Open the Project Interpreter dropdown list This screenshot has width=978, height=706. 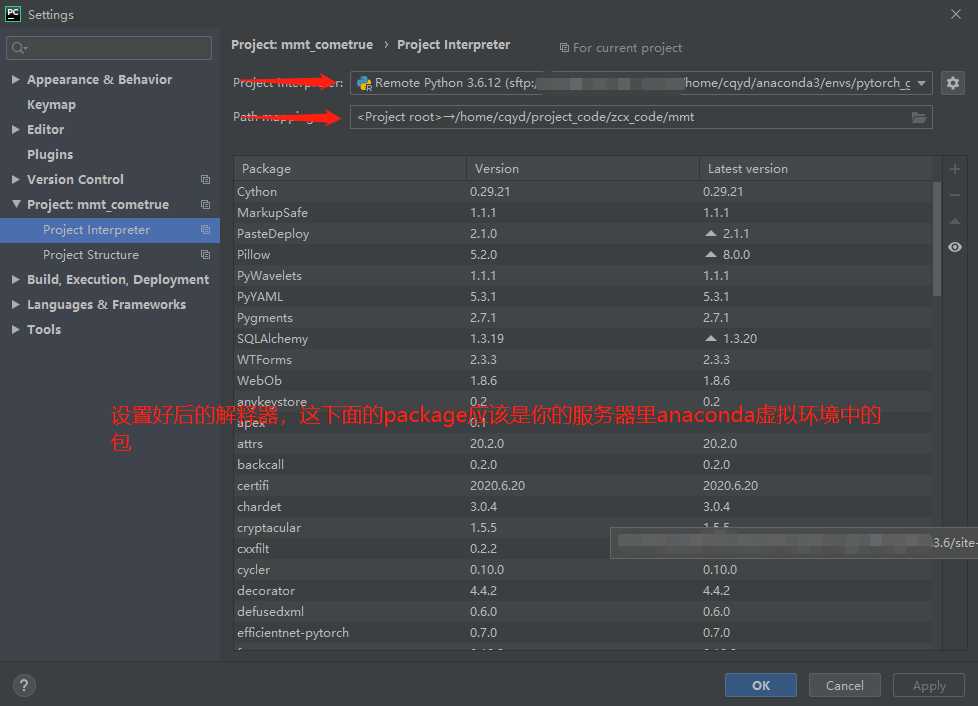pos(921,83)
